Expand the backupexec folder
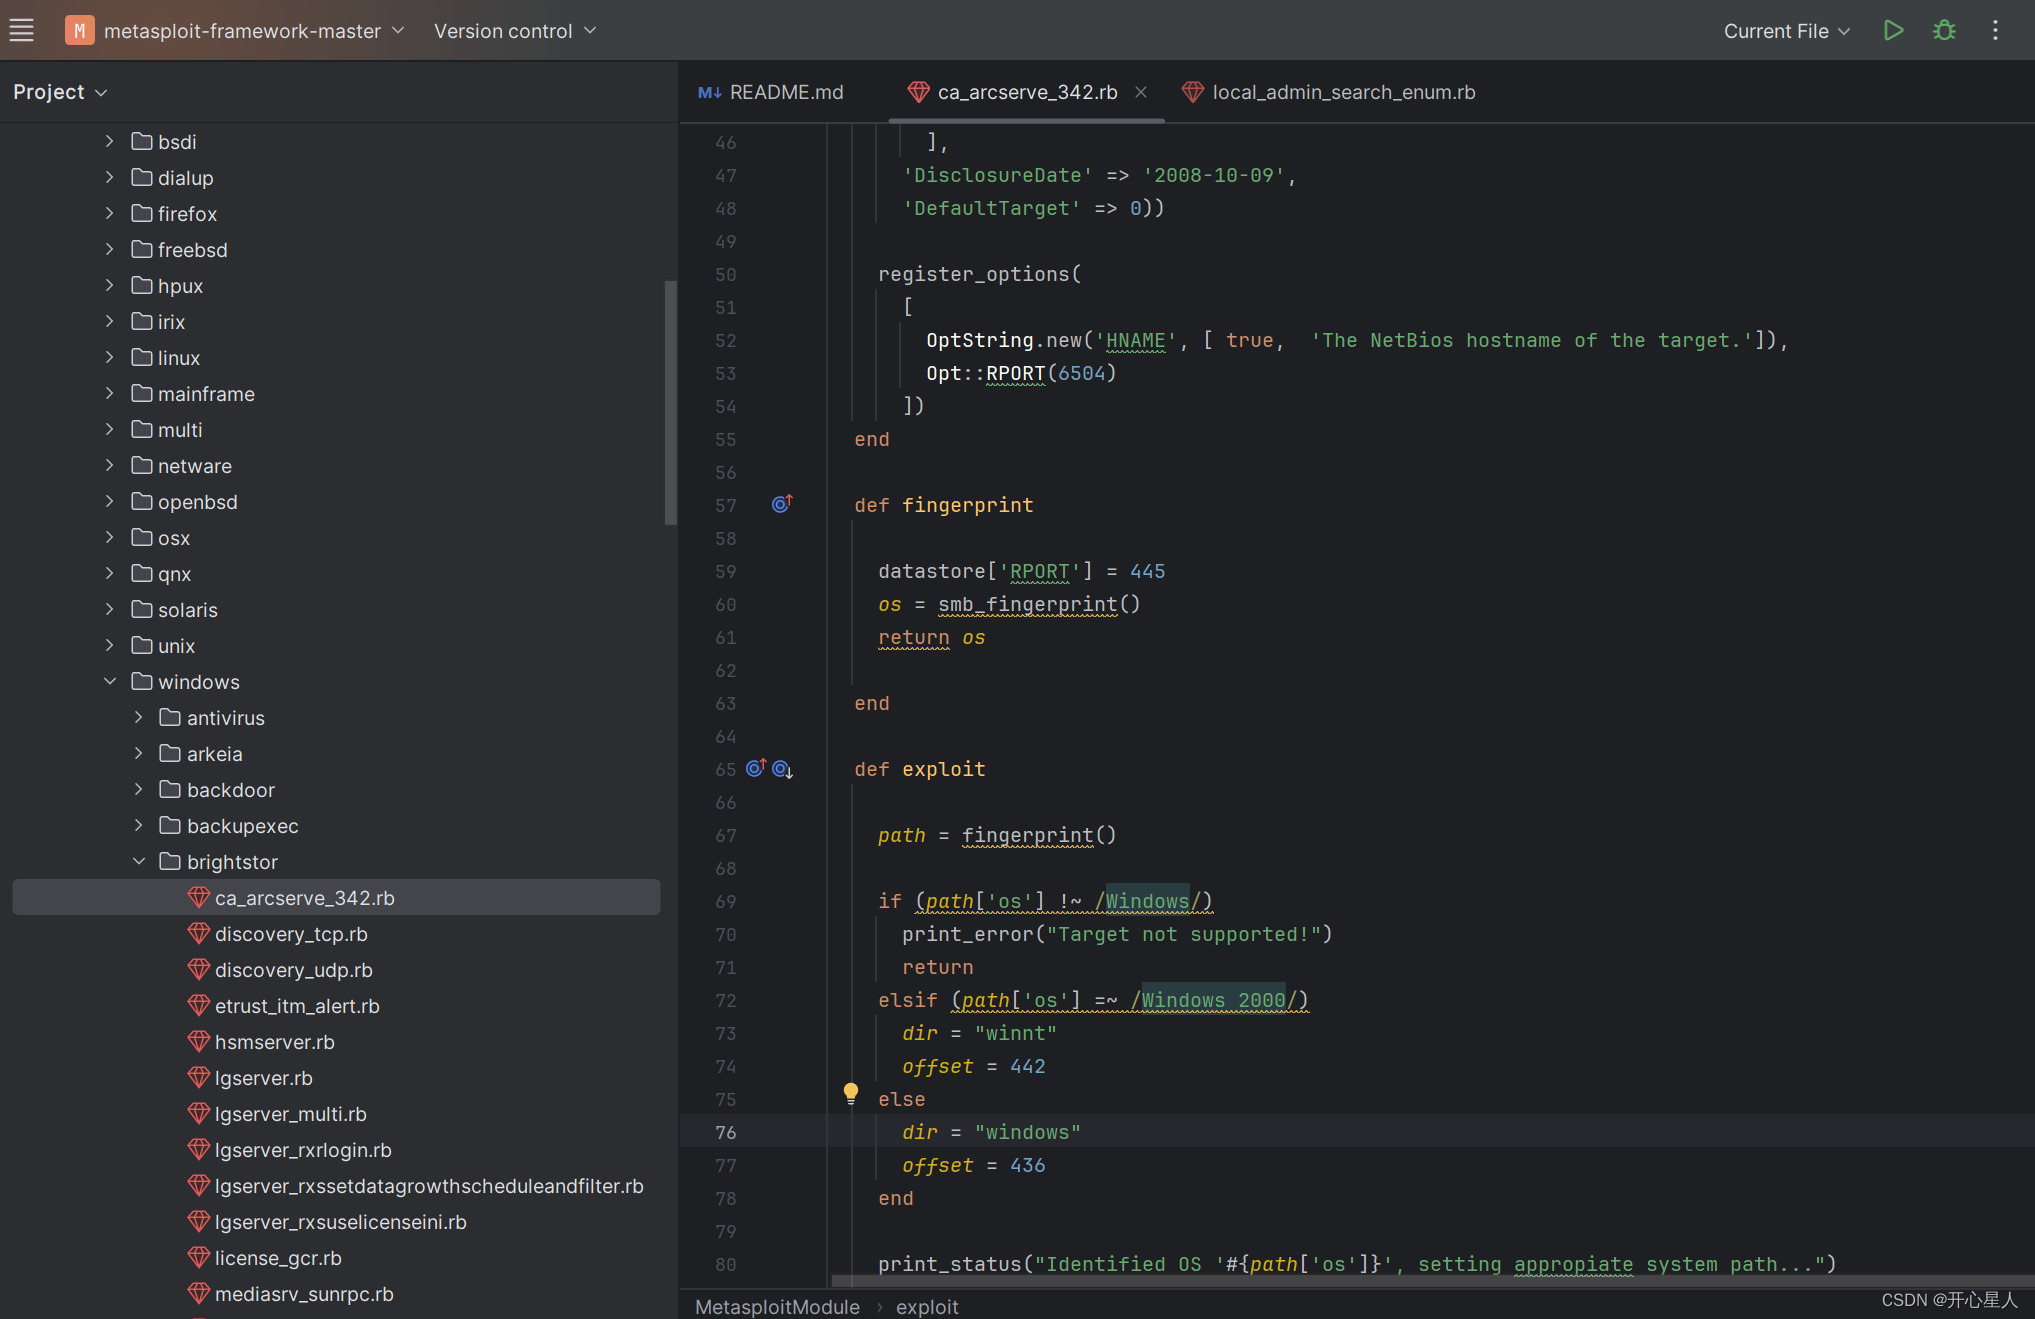The image size is (2035, 1319). 139,825
